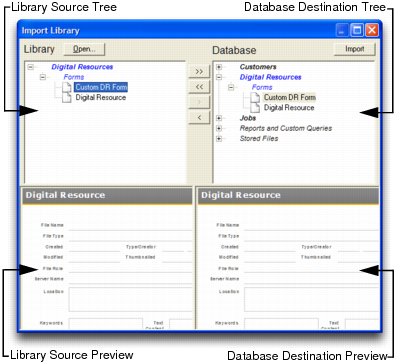
Task: Click Location box in Database preview
Action: tap(311, 300)
